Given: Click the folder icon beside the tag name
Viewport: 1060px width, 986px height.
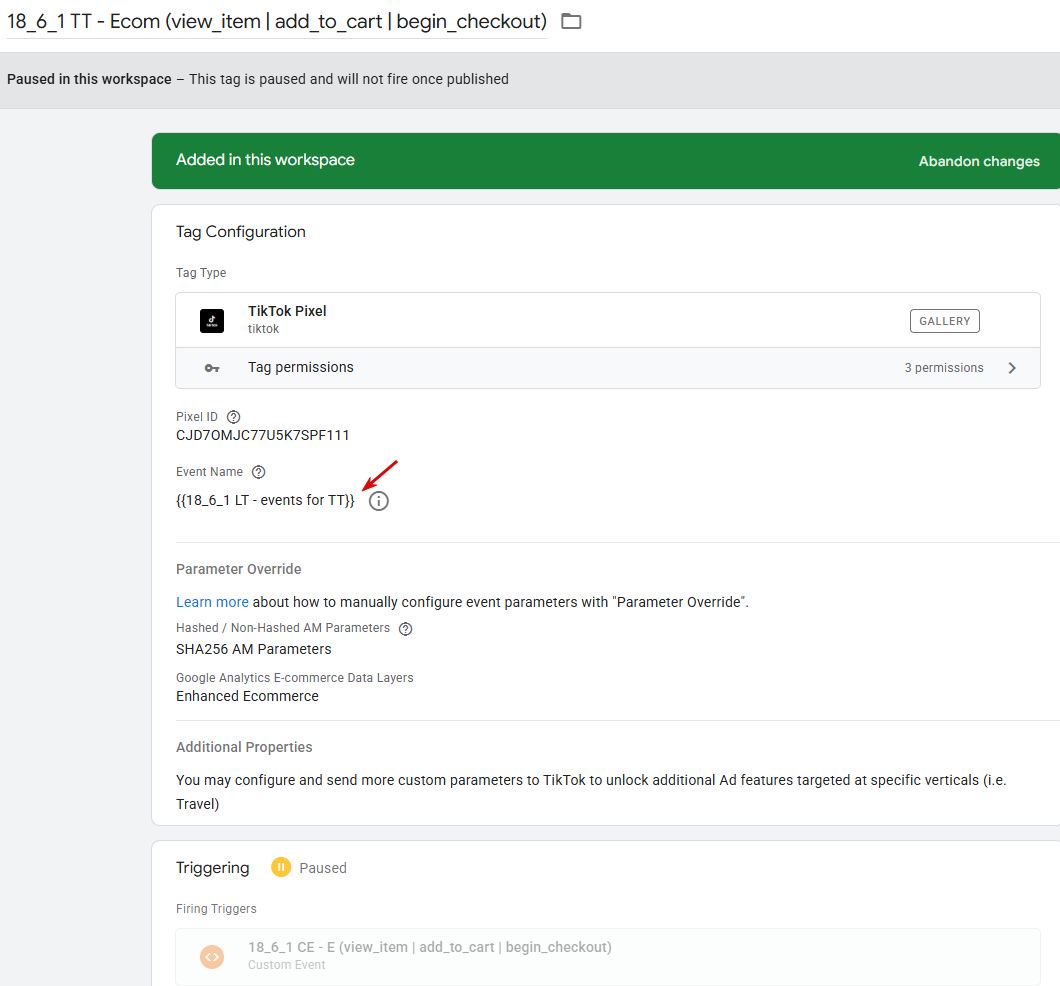Looking at the screenshot, I should tap(571, 21).
